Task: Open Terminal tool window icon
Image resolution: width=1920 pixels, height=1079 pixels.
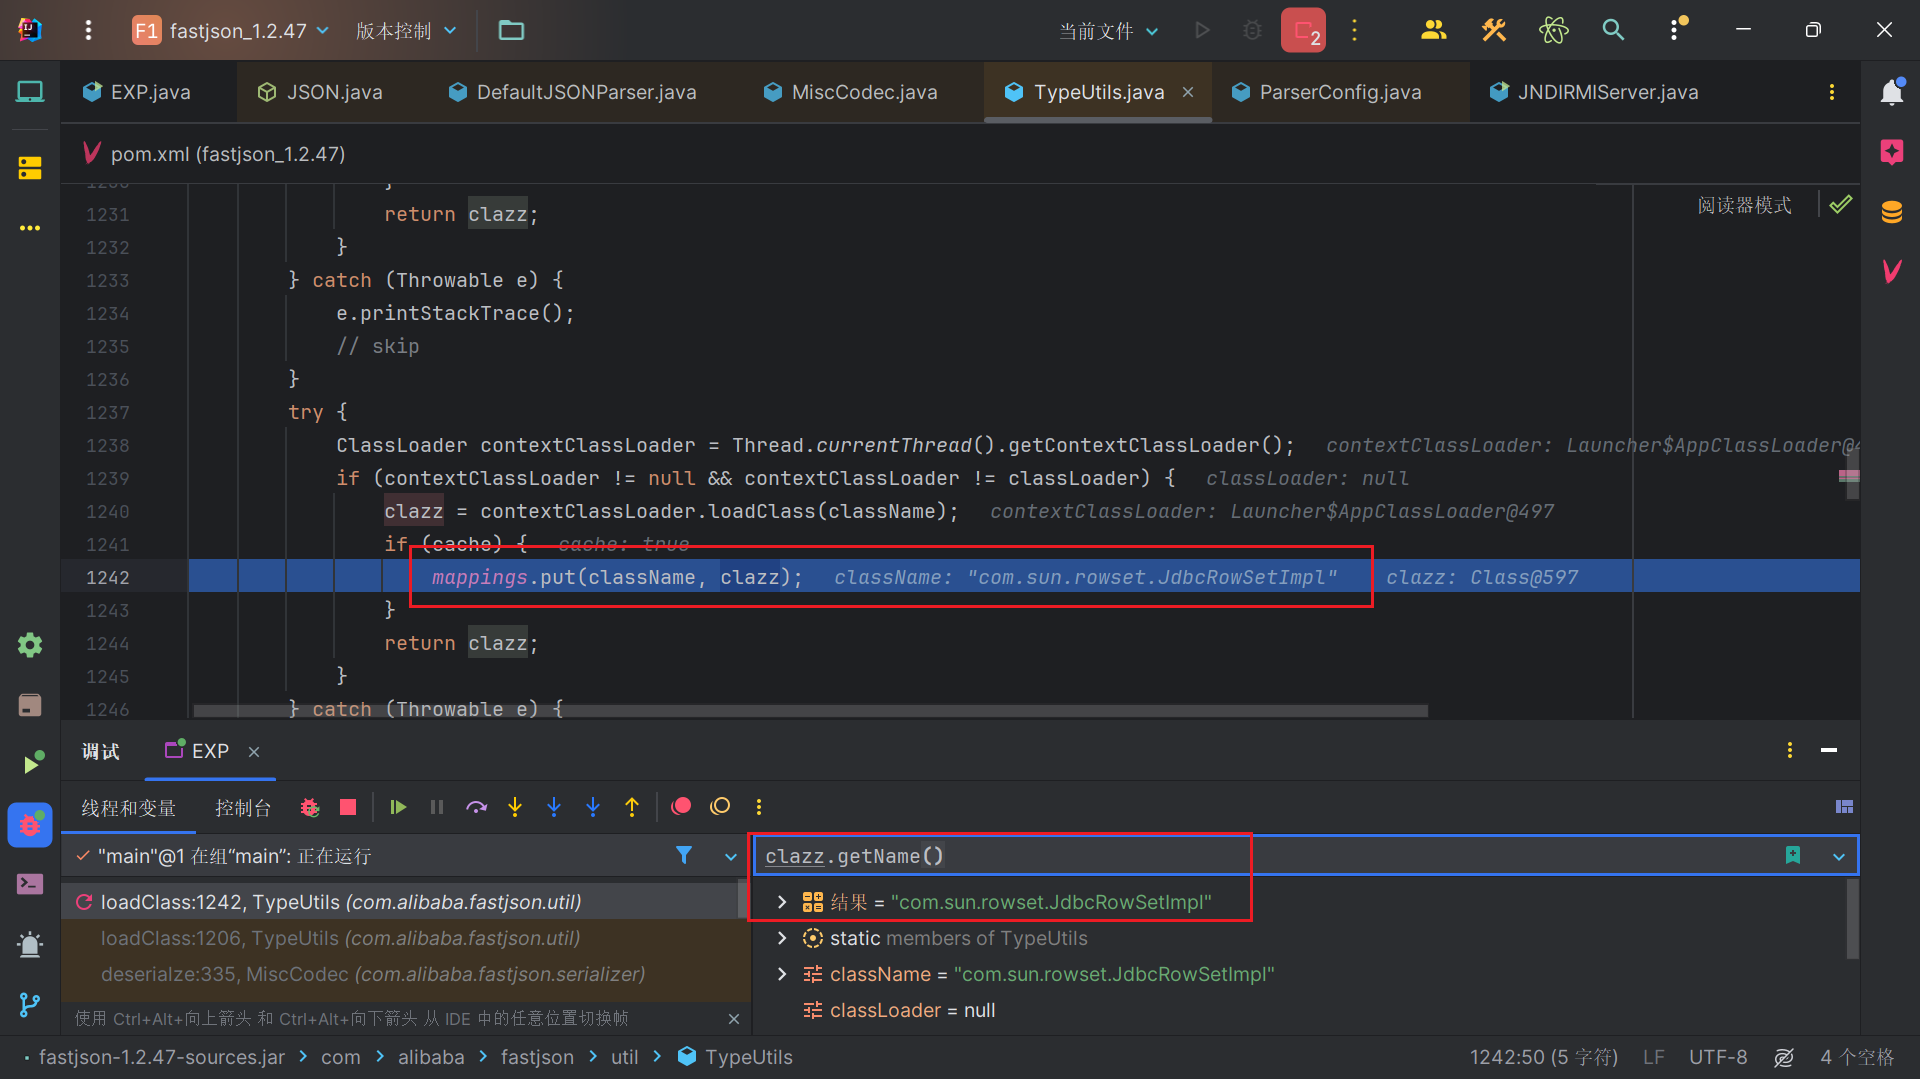Action: click(30, 885)
